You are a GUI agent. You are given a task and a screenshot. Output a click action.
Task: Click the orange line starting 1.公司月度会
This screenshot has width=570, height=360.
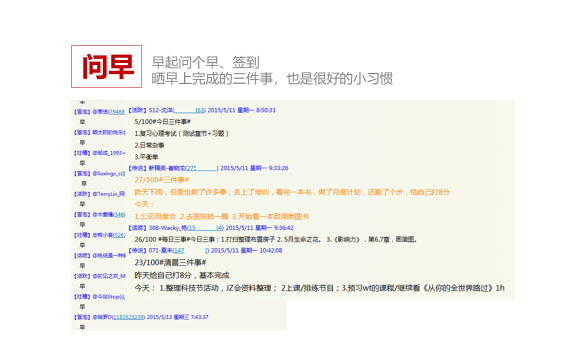[222, 217]
